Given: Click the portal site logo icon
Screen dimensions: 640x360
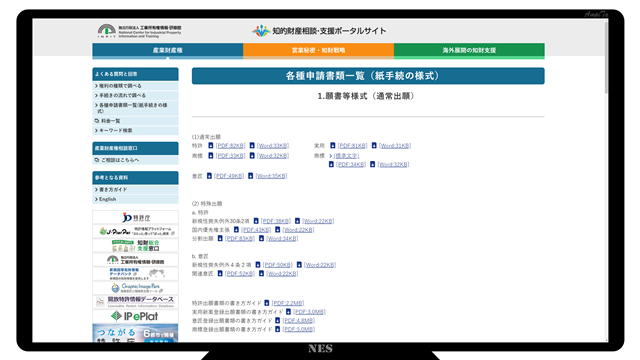Looking at the screenshot, I should click(261, 31).
